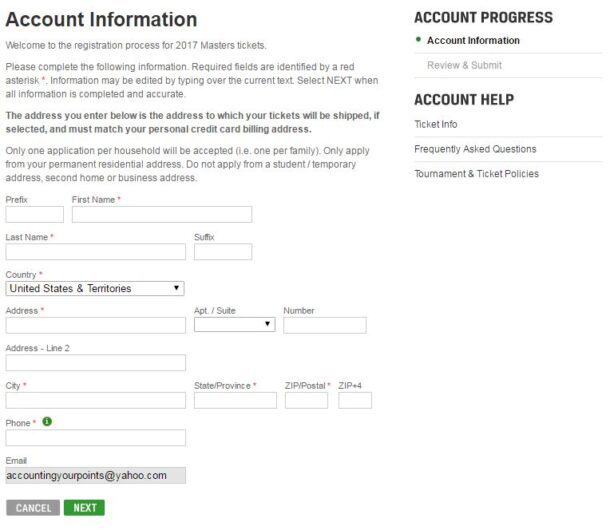610x530 pixels.
Task: Click the Phone number field
Action: (x=95, y=437)
